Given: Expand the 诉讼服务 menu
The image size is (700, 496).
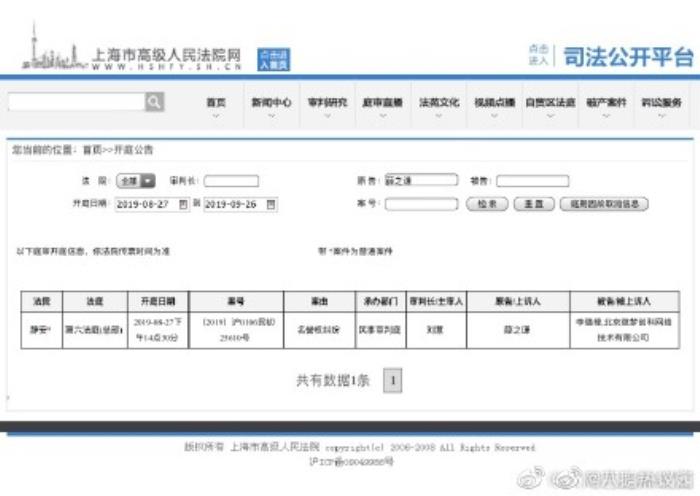Looking at the screenshot, I should click(661, 107).
